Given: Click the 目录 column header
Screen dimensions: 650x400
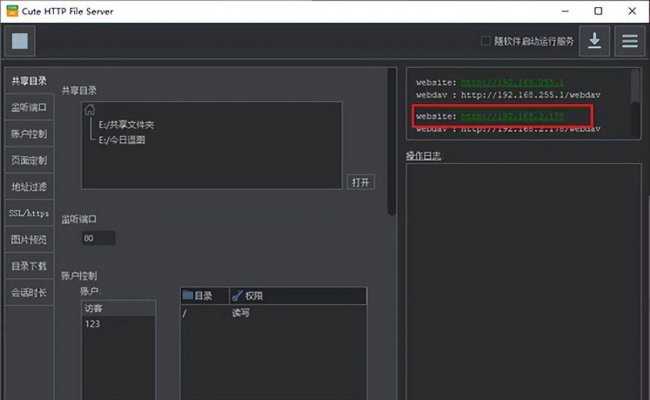Looking at the screenshot, I should tap(205, 296).
